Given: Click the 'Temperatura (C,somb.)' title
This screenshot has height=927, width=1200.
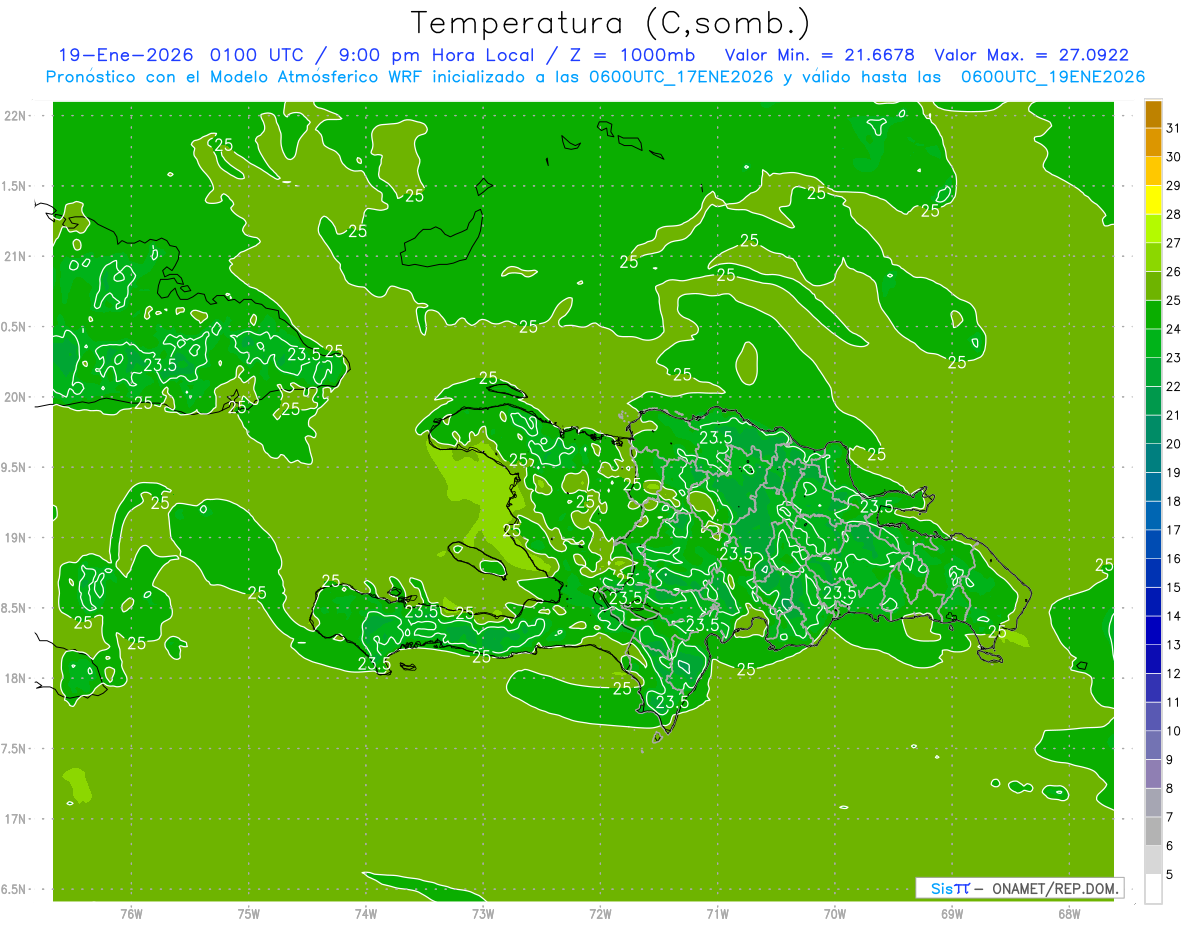Looking at the screenshot, I should click(x=611, y=23).
